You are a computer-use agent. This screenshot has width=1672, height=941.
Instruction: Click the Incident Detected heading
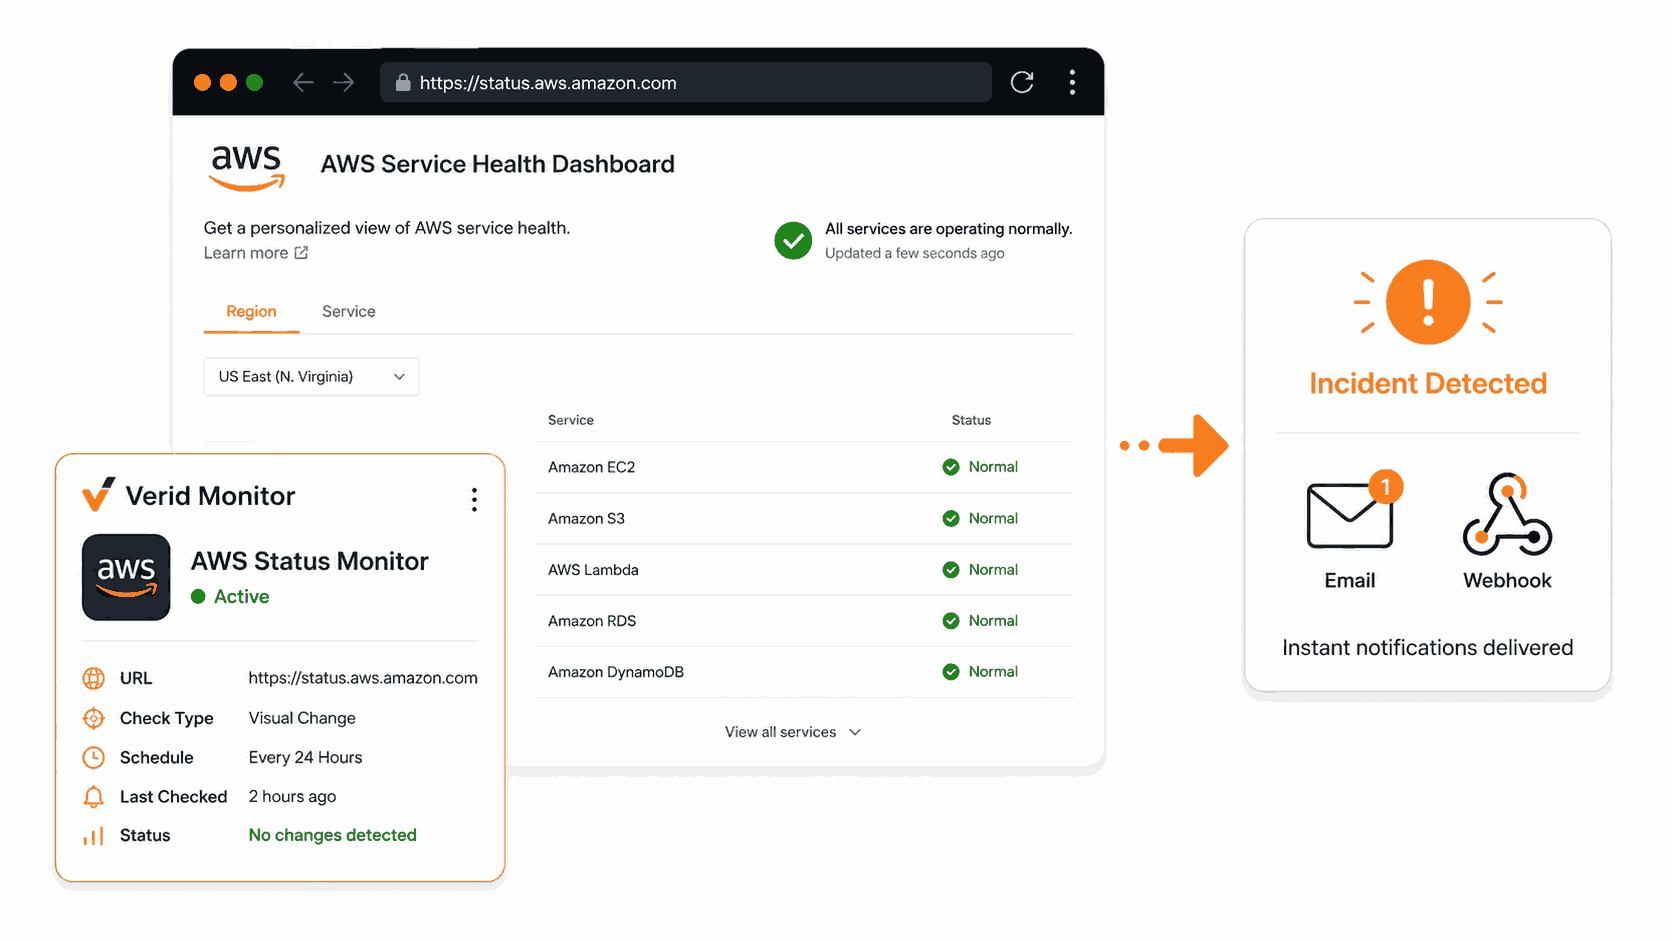point(1428,384)
